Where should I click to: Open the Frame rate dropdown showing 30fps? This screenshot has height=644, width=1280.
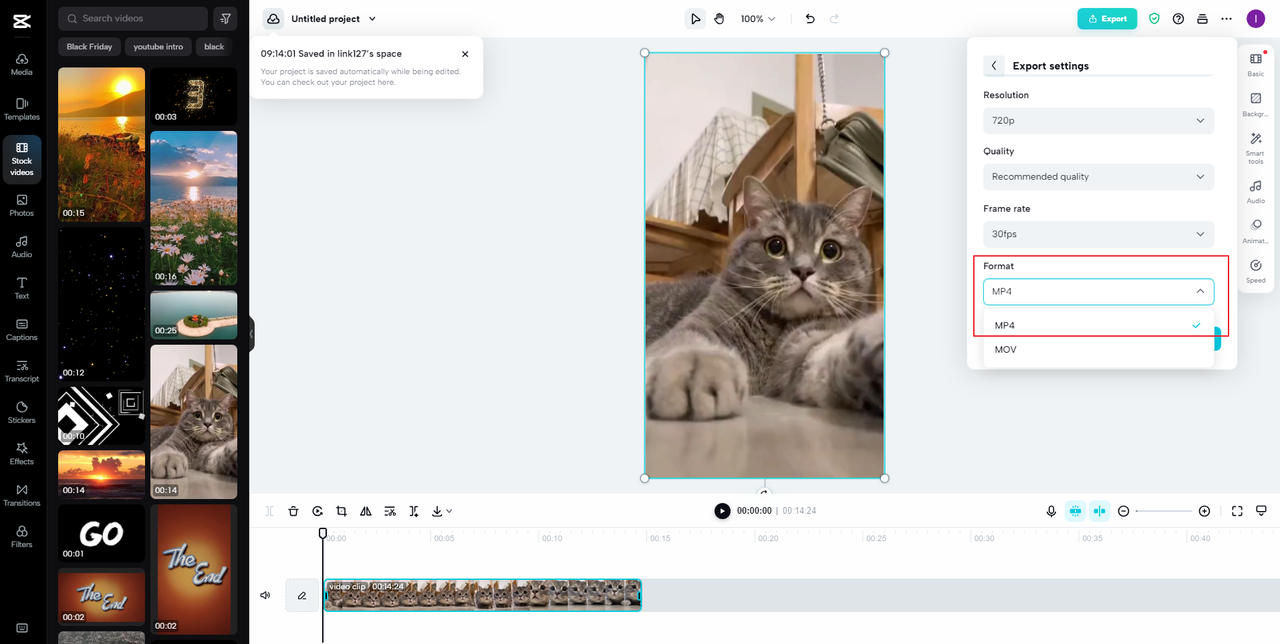point(1098,233)
